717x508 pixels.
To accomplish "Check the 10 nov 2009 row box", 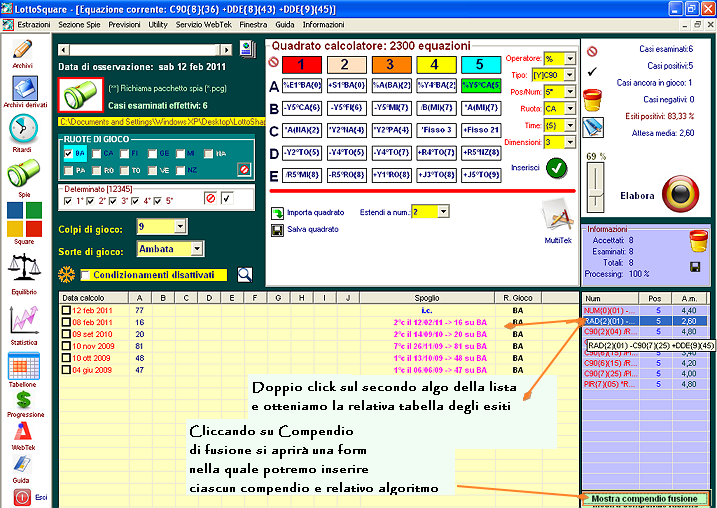I will click(x=66, y=346).
